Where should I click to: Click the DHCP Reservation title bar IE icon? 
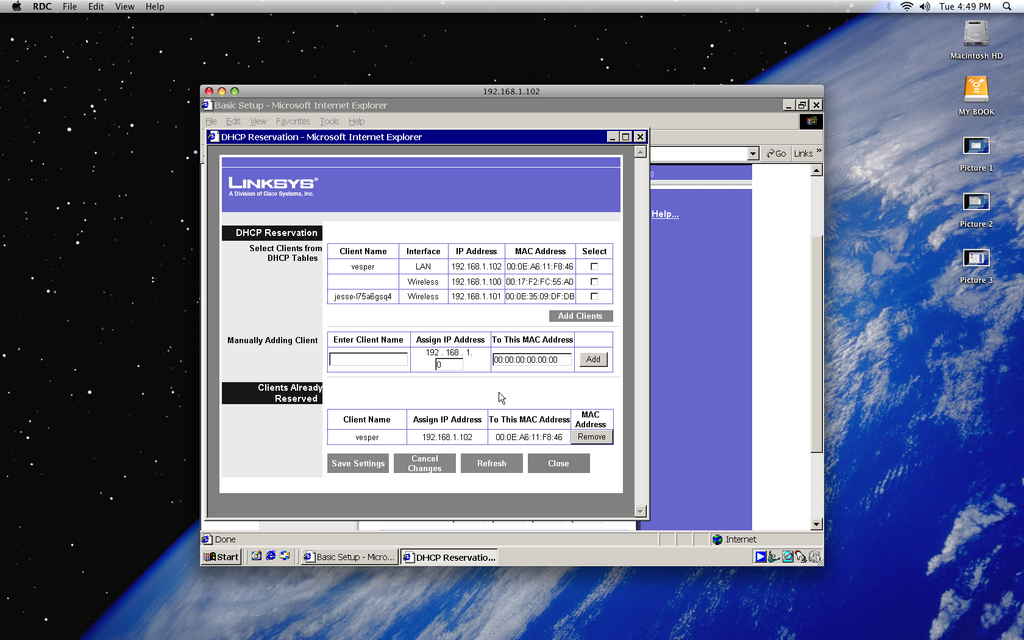(214, 136)
